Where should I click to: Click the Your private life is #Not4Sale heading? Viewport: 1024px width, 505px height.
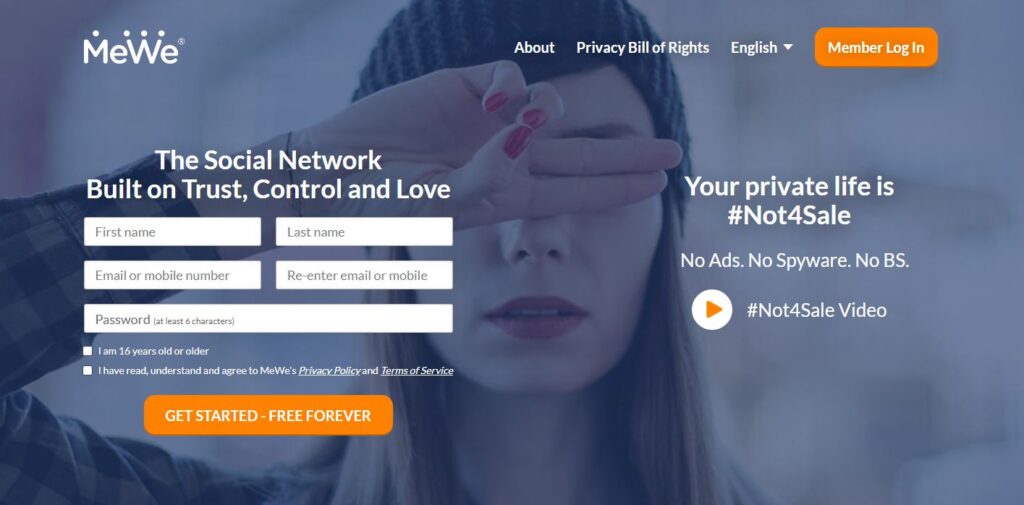coord(789,201)
